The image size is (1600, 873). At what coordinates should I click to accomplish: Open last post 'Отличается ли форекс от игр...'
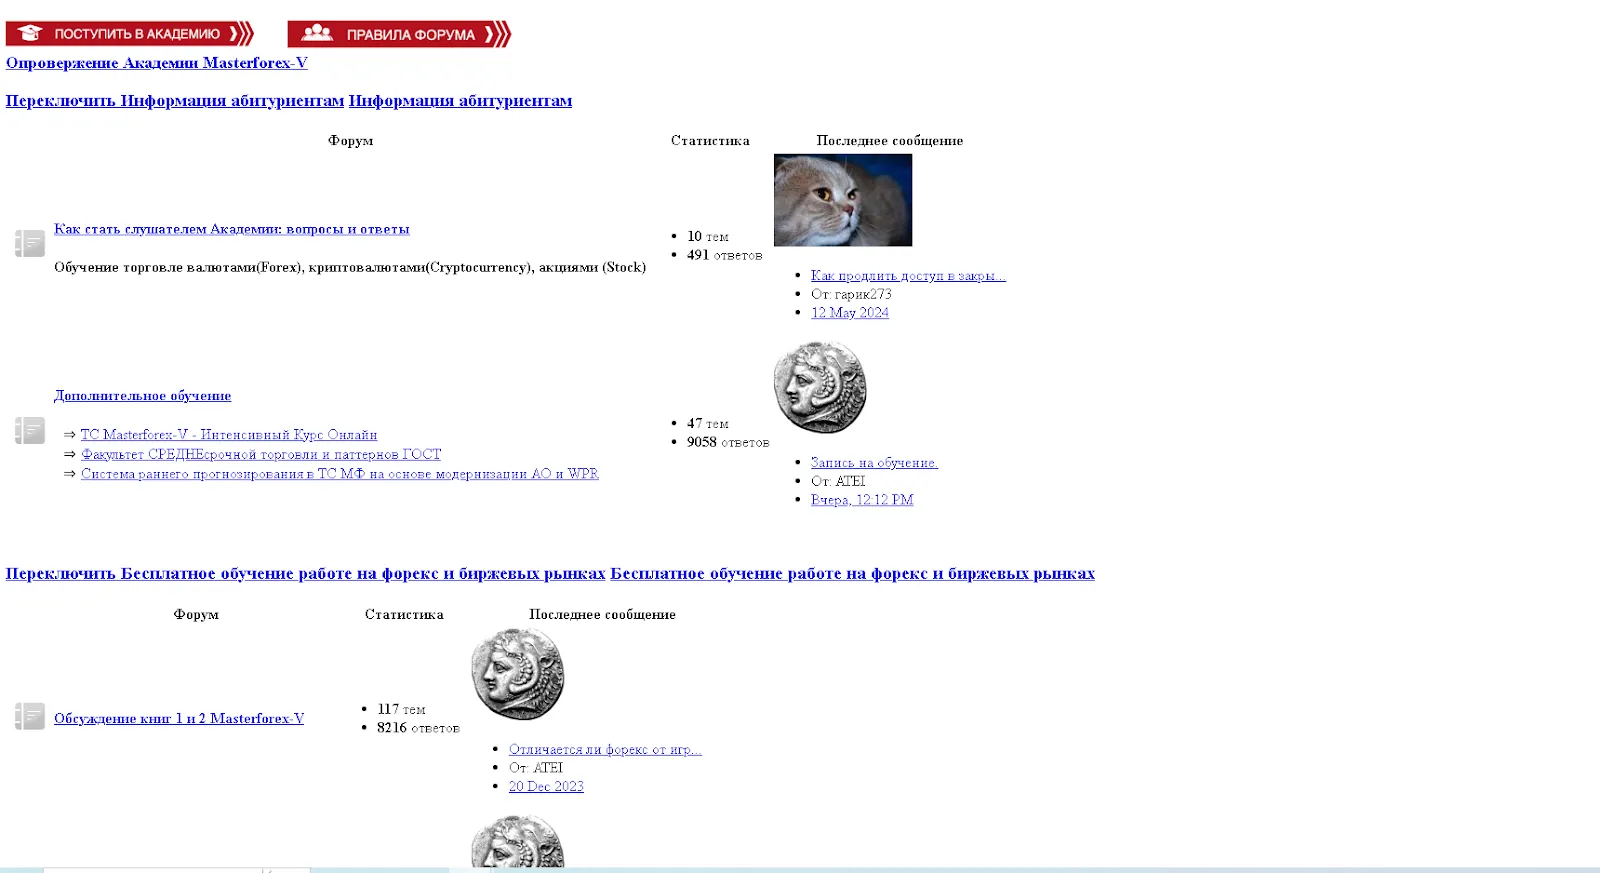[x=605, y=750]
